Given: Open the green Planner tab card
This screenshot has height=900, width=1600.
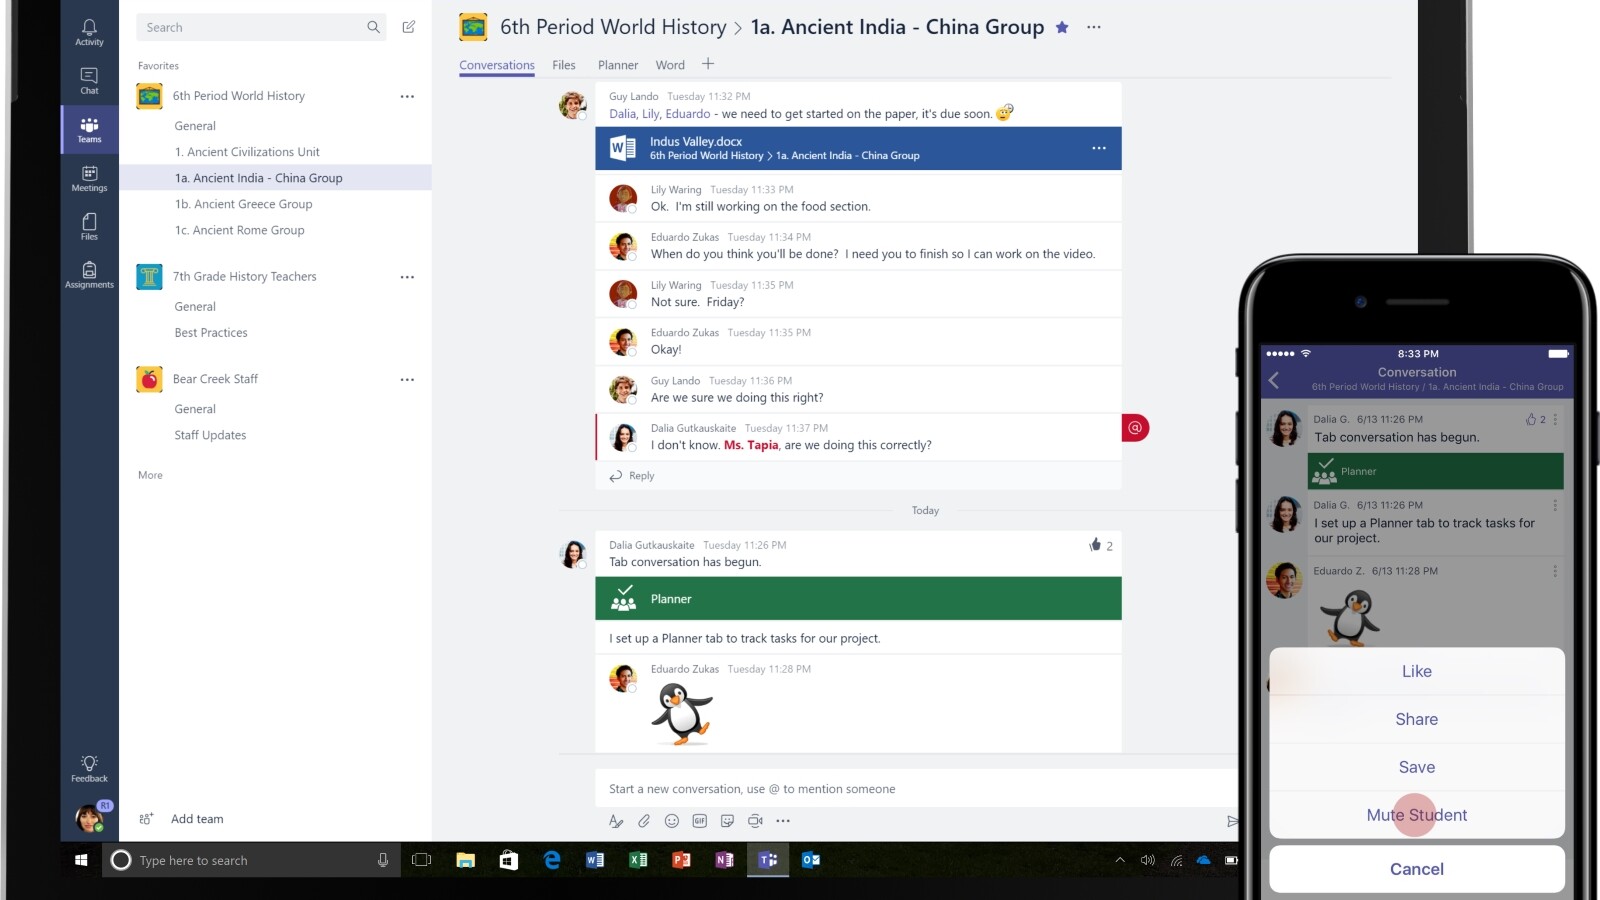Looking at the screenshot, I should tap(858, 598).
